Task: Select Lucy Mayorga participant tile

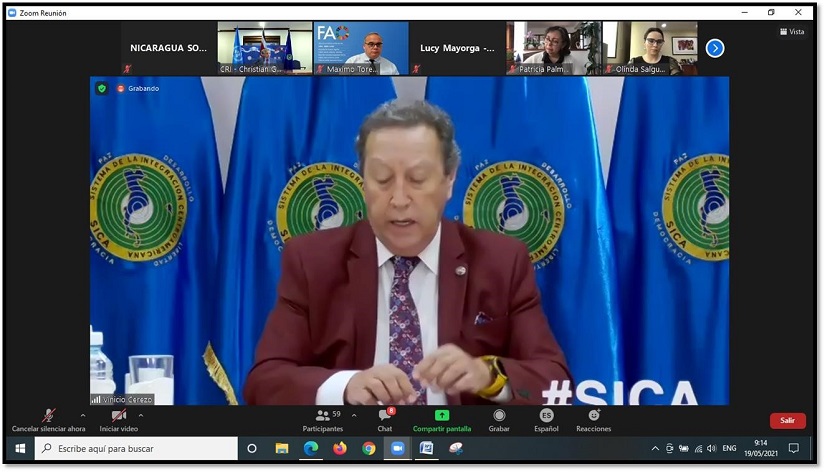Action: tap(457, 48)
